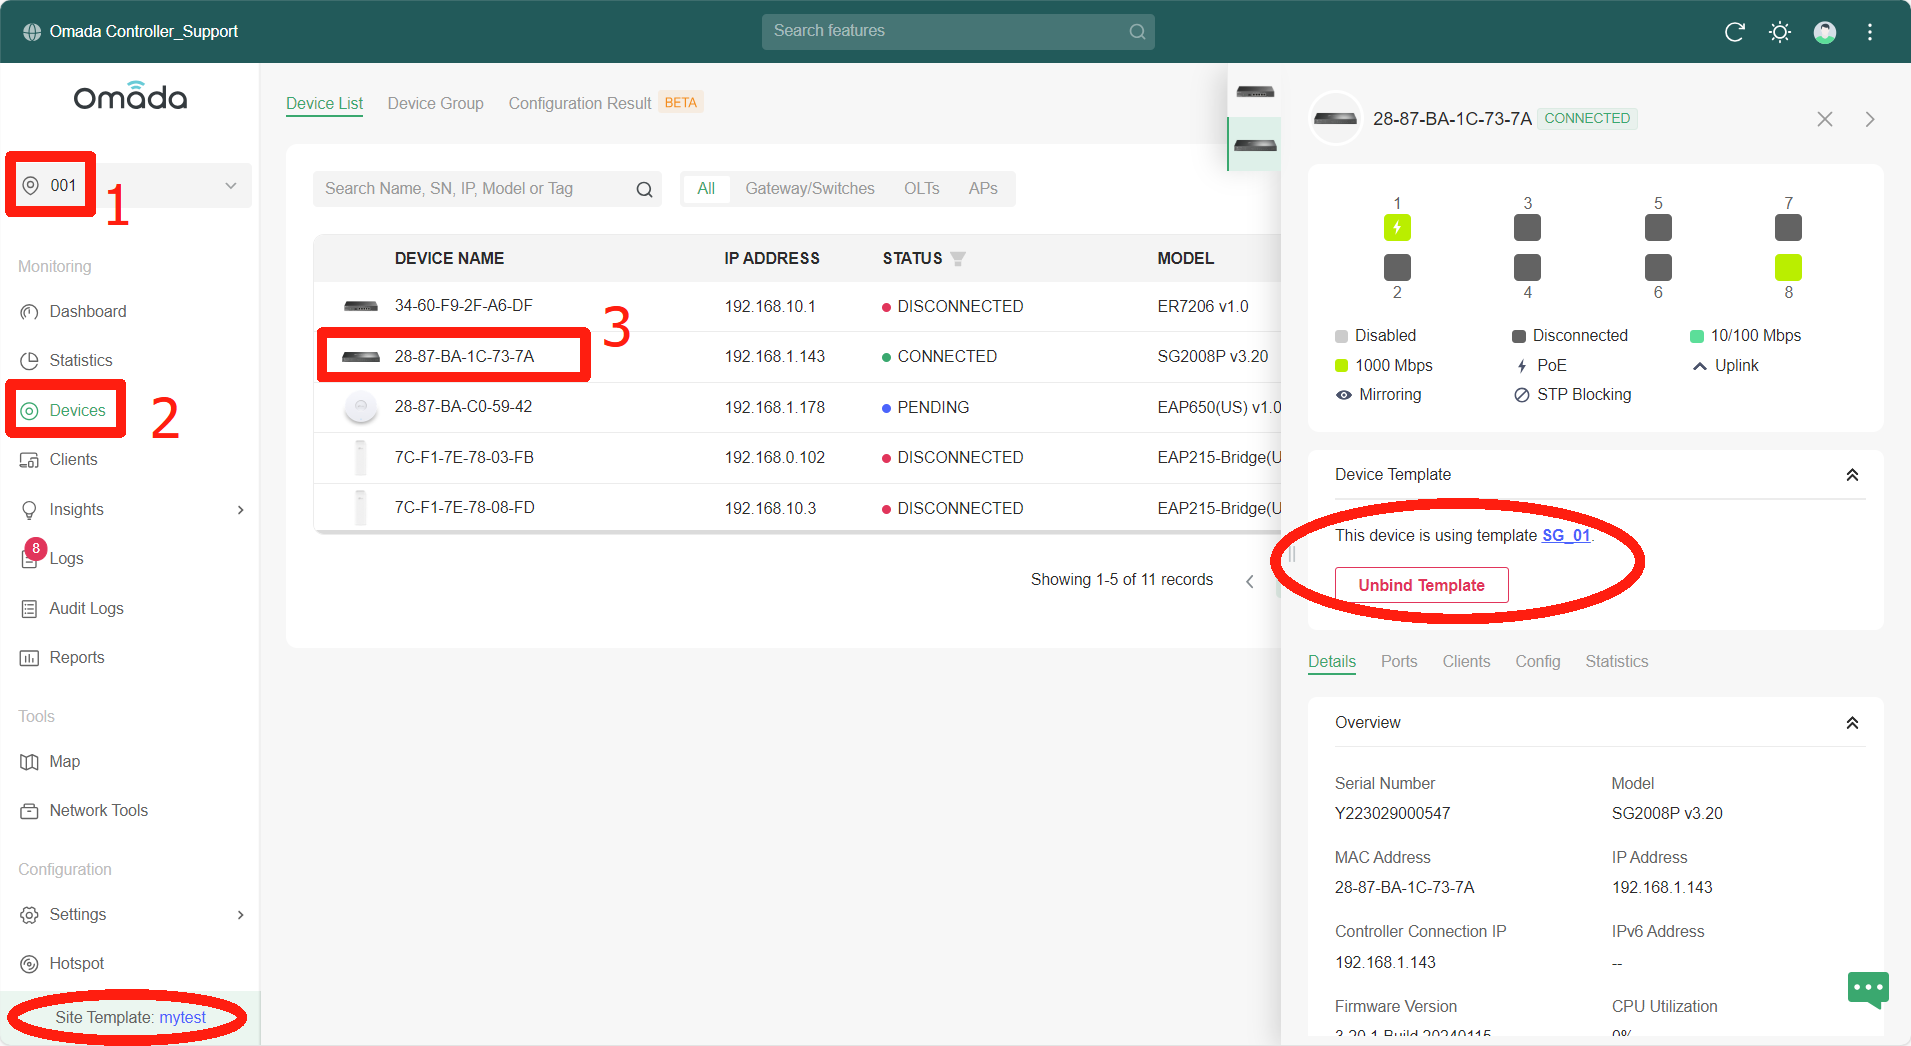Image resolution: width=1911 pixels, height=1046 pixels.
Task: Filter devices by OLTs
Action: click(x=922, y=189)
